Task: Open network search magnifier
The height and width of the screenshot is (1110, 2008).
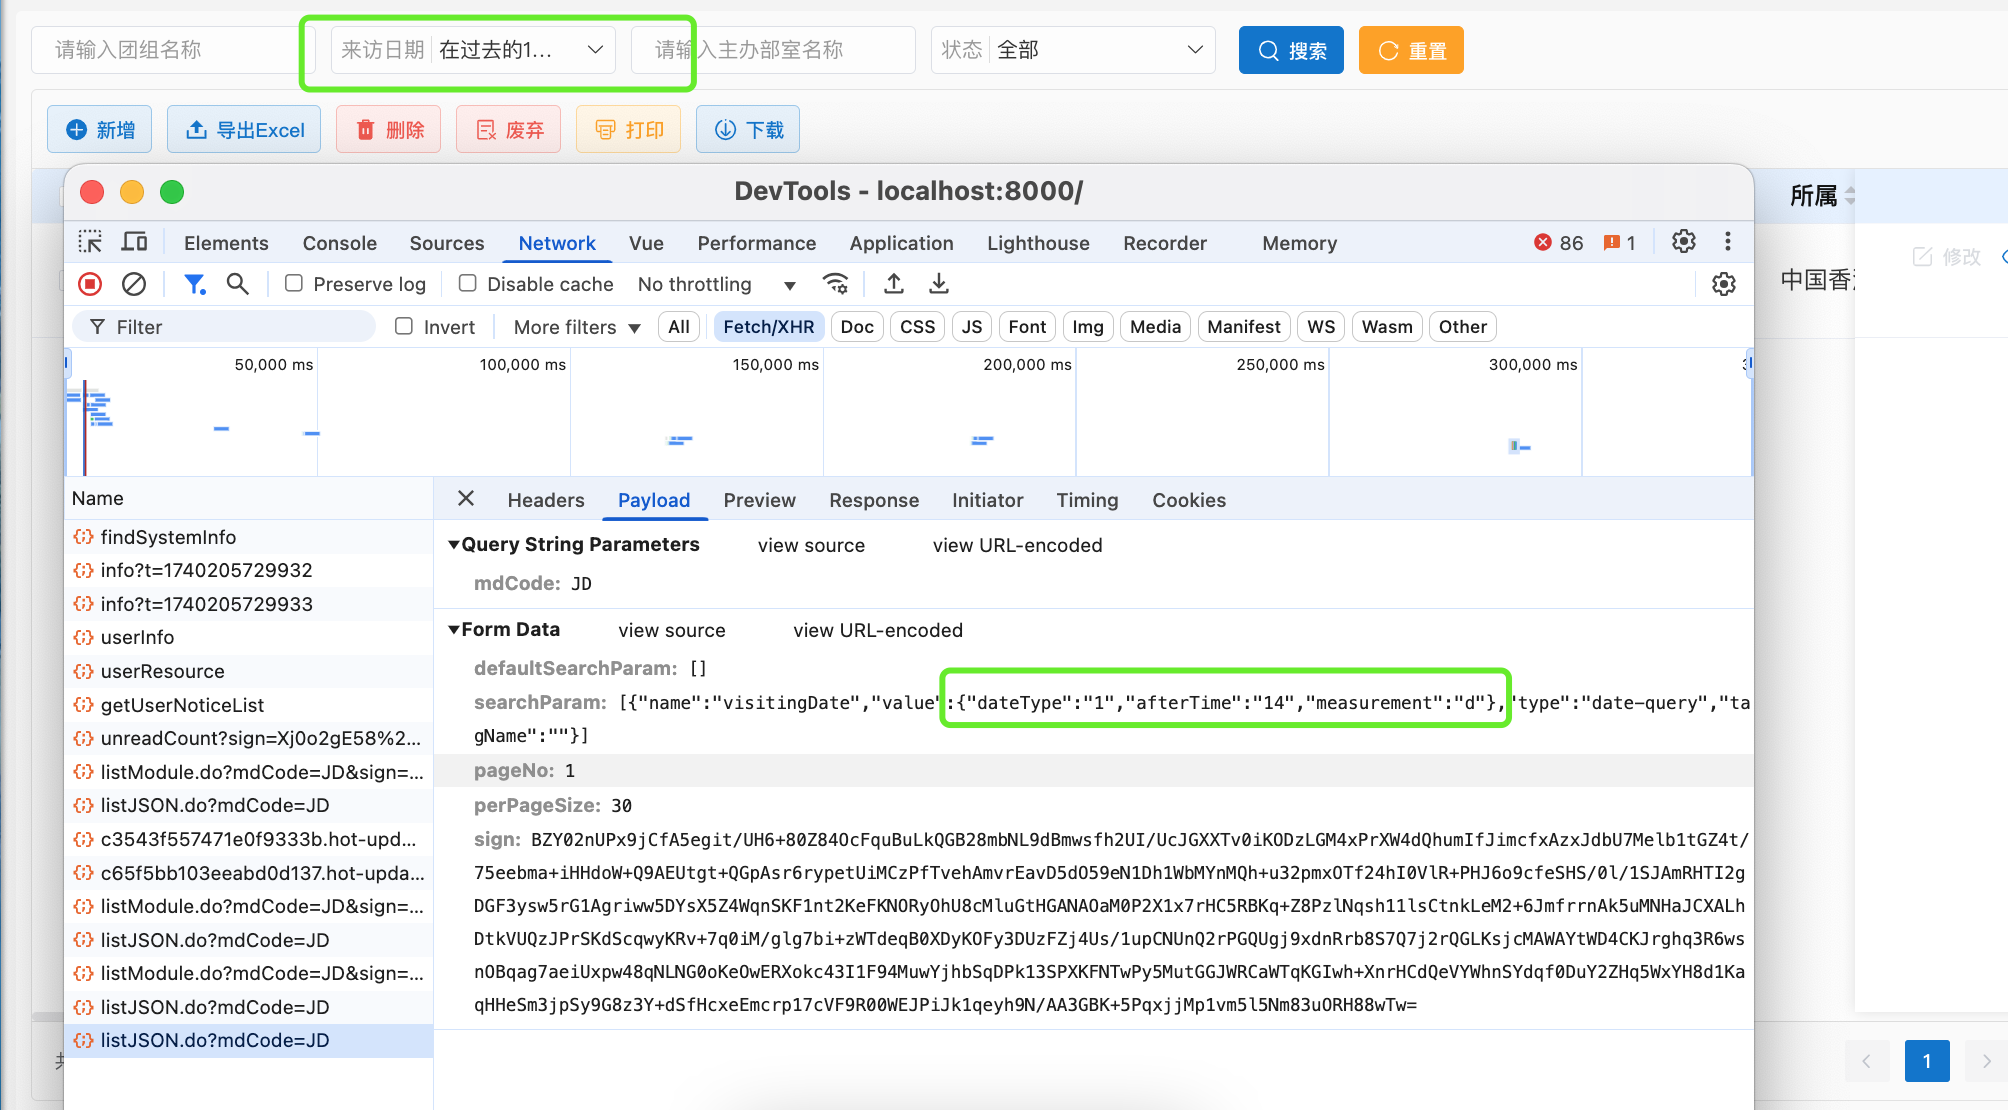Action: tap(237, 284)
